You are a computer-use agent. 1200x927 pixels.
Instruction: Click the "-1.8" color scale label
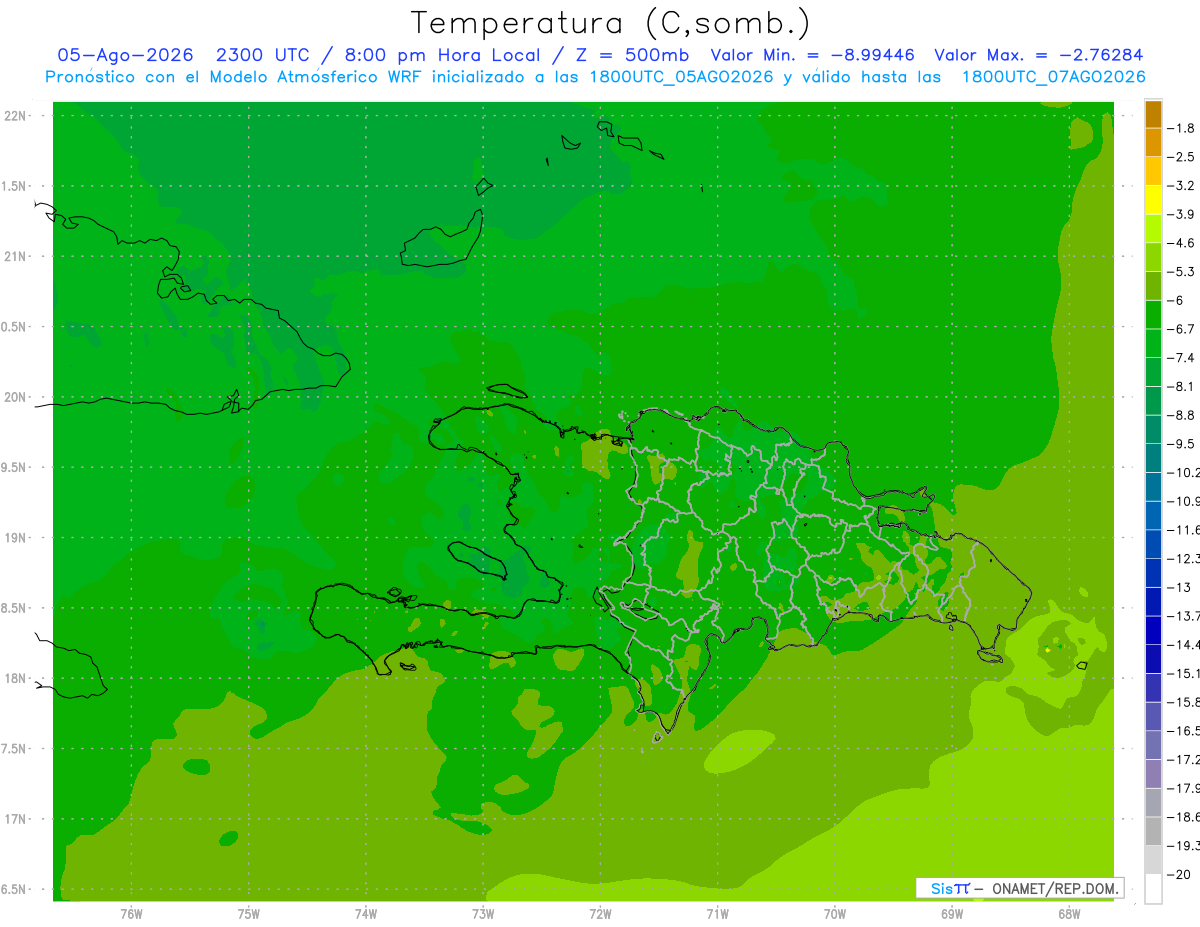pyautogui.click(x=1182, y=128)
